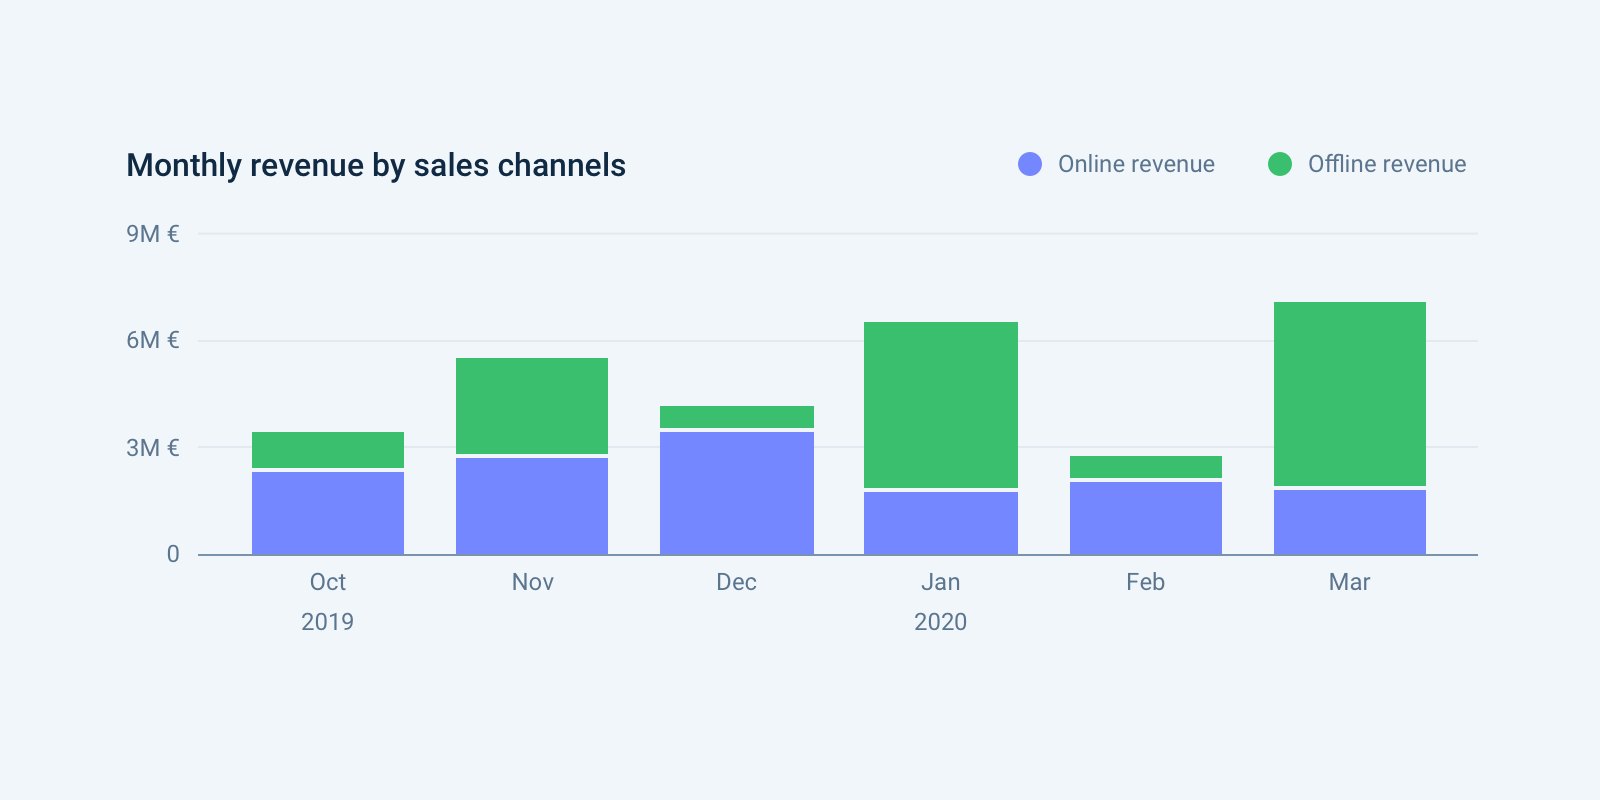Viewport: 1600px width, 800px height.
Task: Click the March offline revenue segment
Action: click(x=1350, y=393)
